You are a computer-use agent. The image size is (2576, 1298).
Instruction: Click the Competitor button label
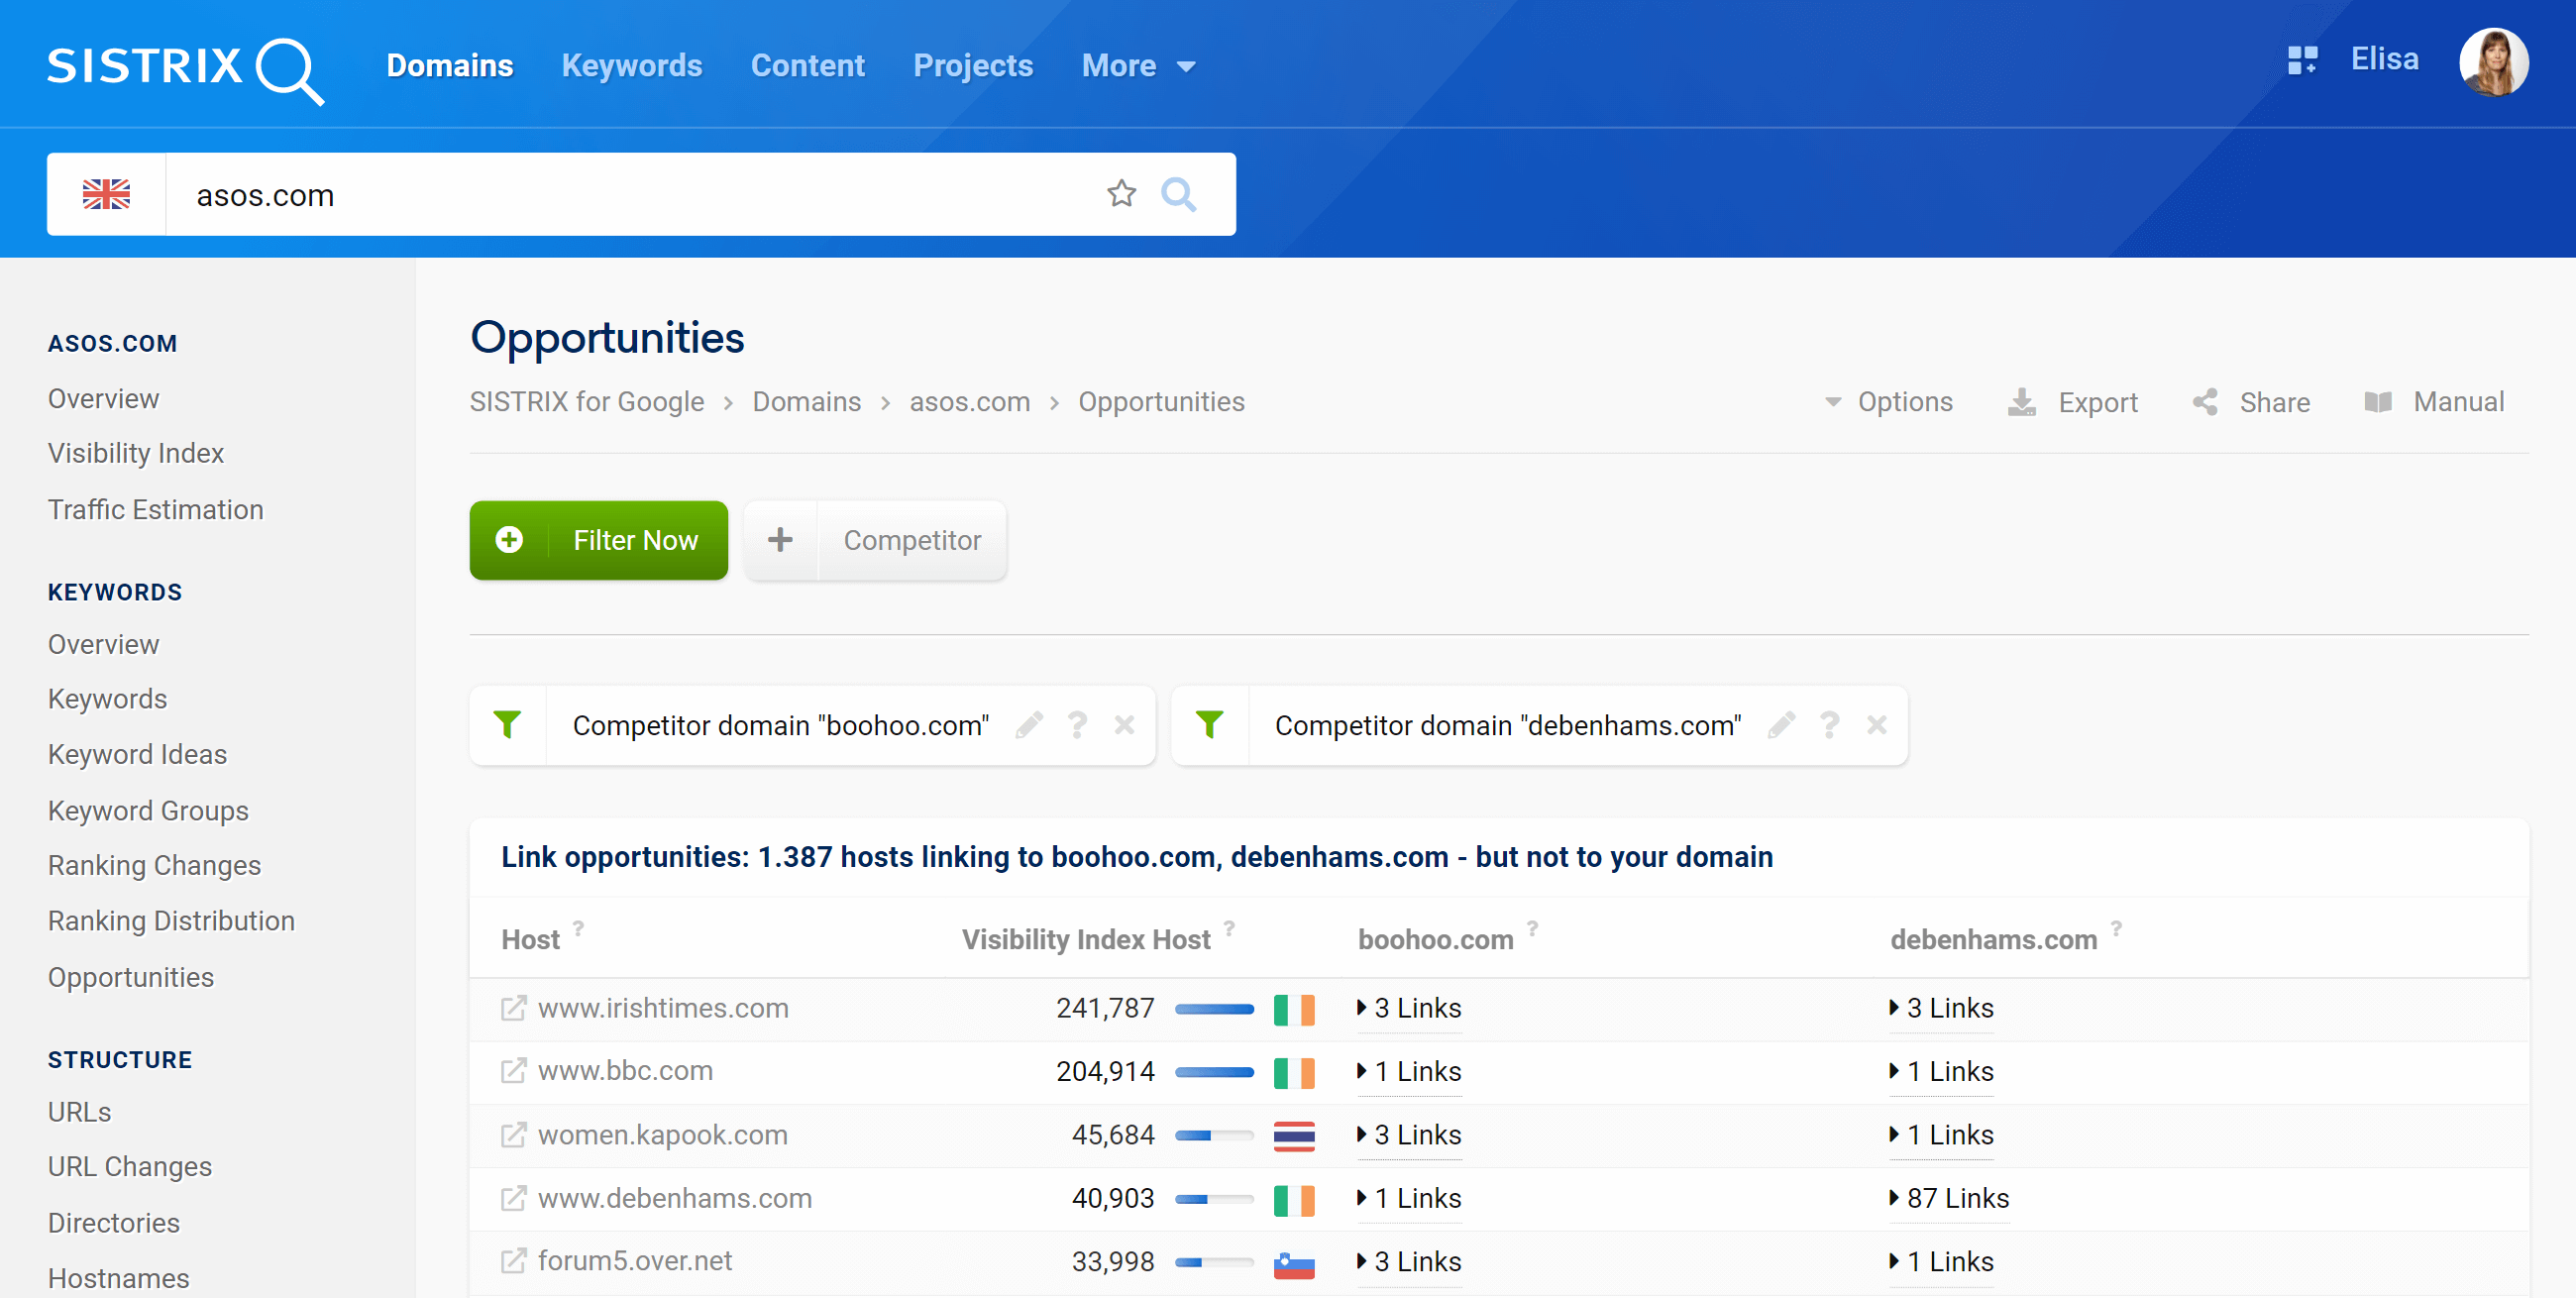click(912, 540)
